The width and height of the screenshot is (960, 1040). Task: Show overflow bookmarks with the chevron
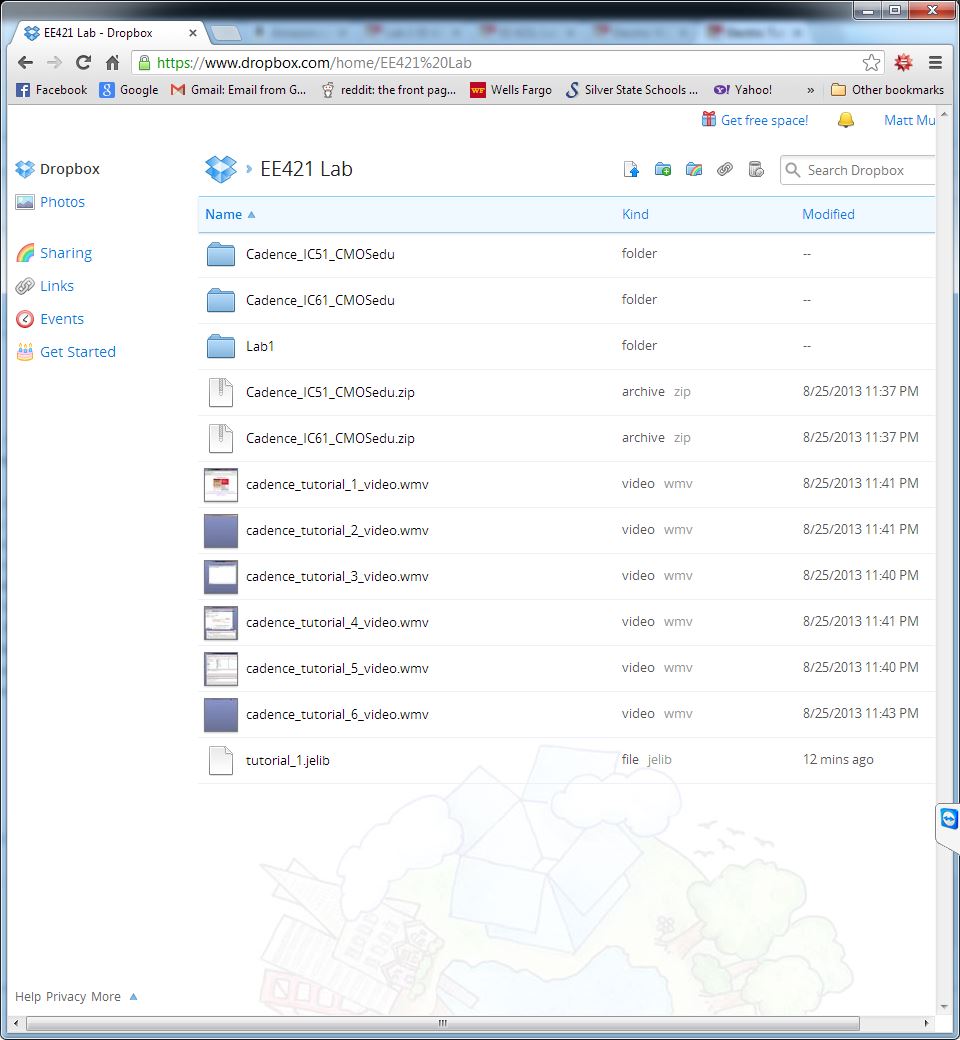coord(811,90)
